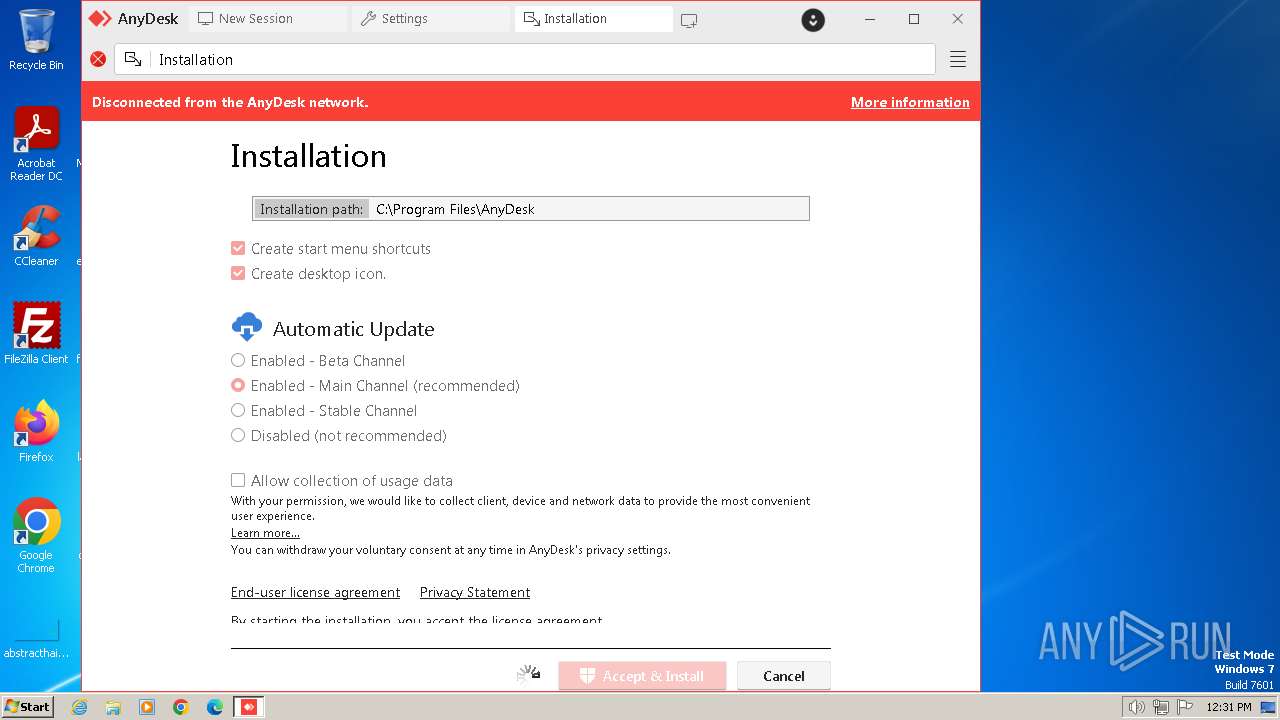Click the AnyDesk taskbar button

click(x=249, y=707)
